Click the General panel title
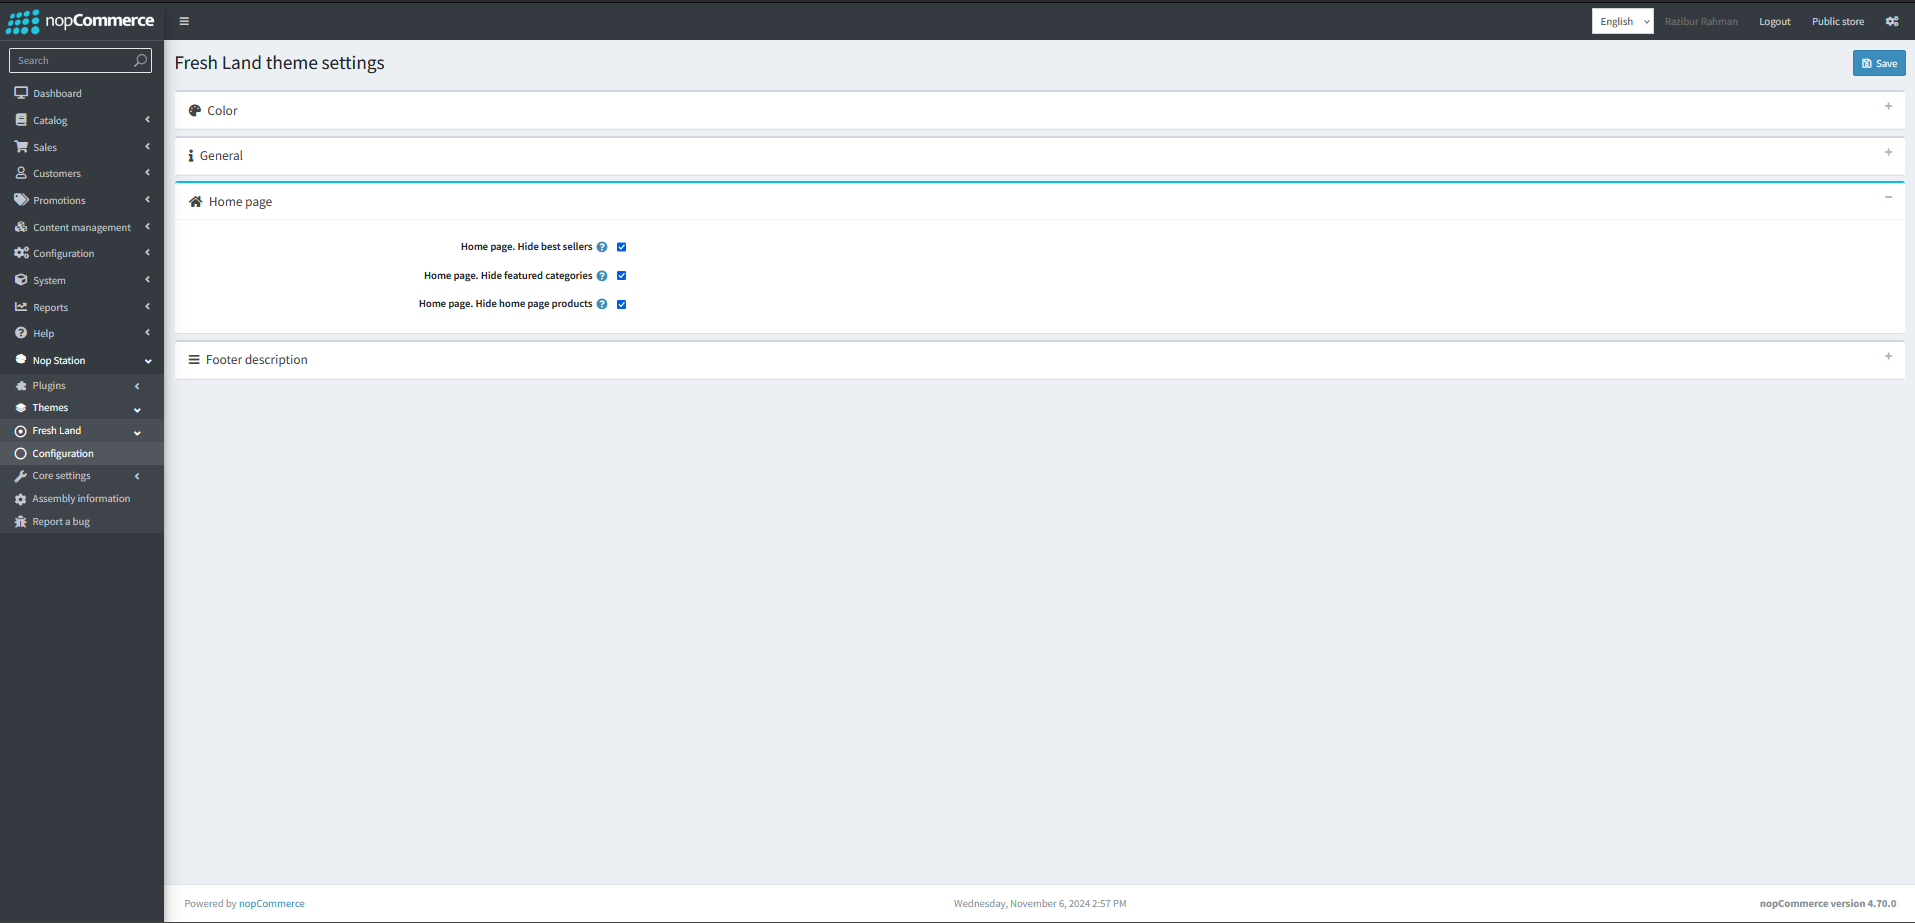1915x923 pixels. point(221,156)
